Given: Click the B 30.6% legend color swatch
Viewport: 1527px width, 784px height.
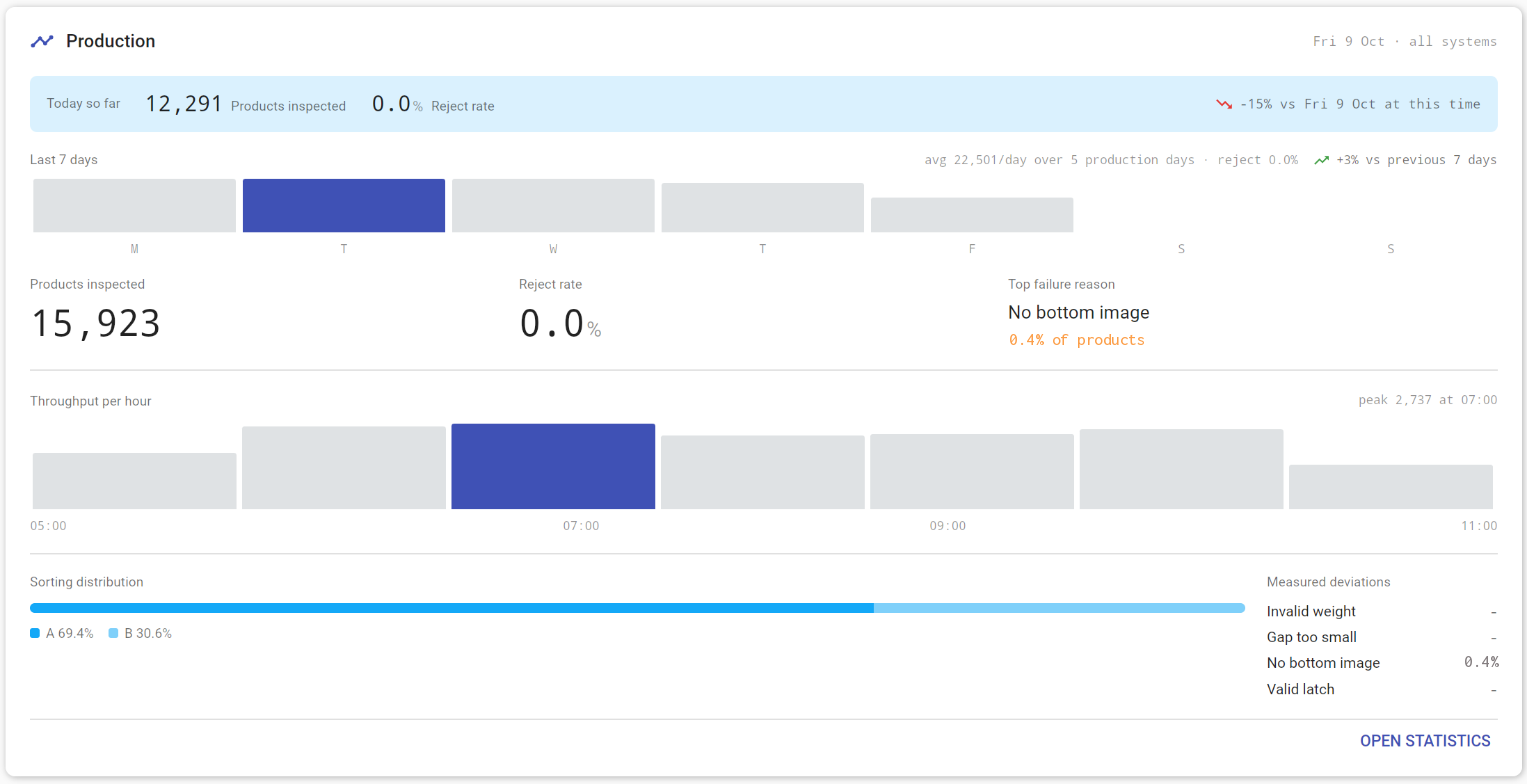Looking at the screenshot, I should point(114,633).
